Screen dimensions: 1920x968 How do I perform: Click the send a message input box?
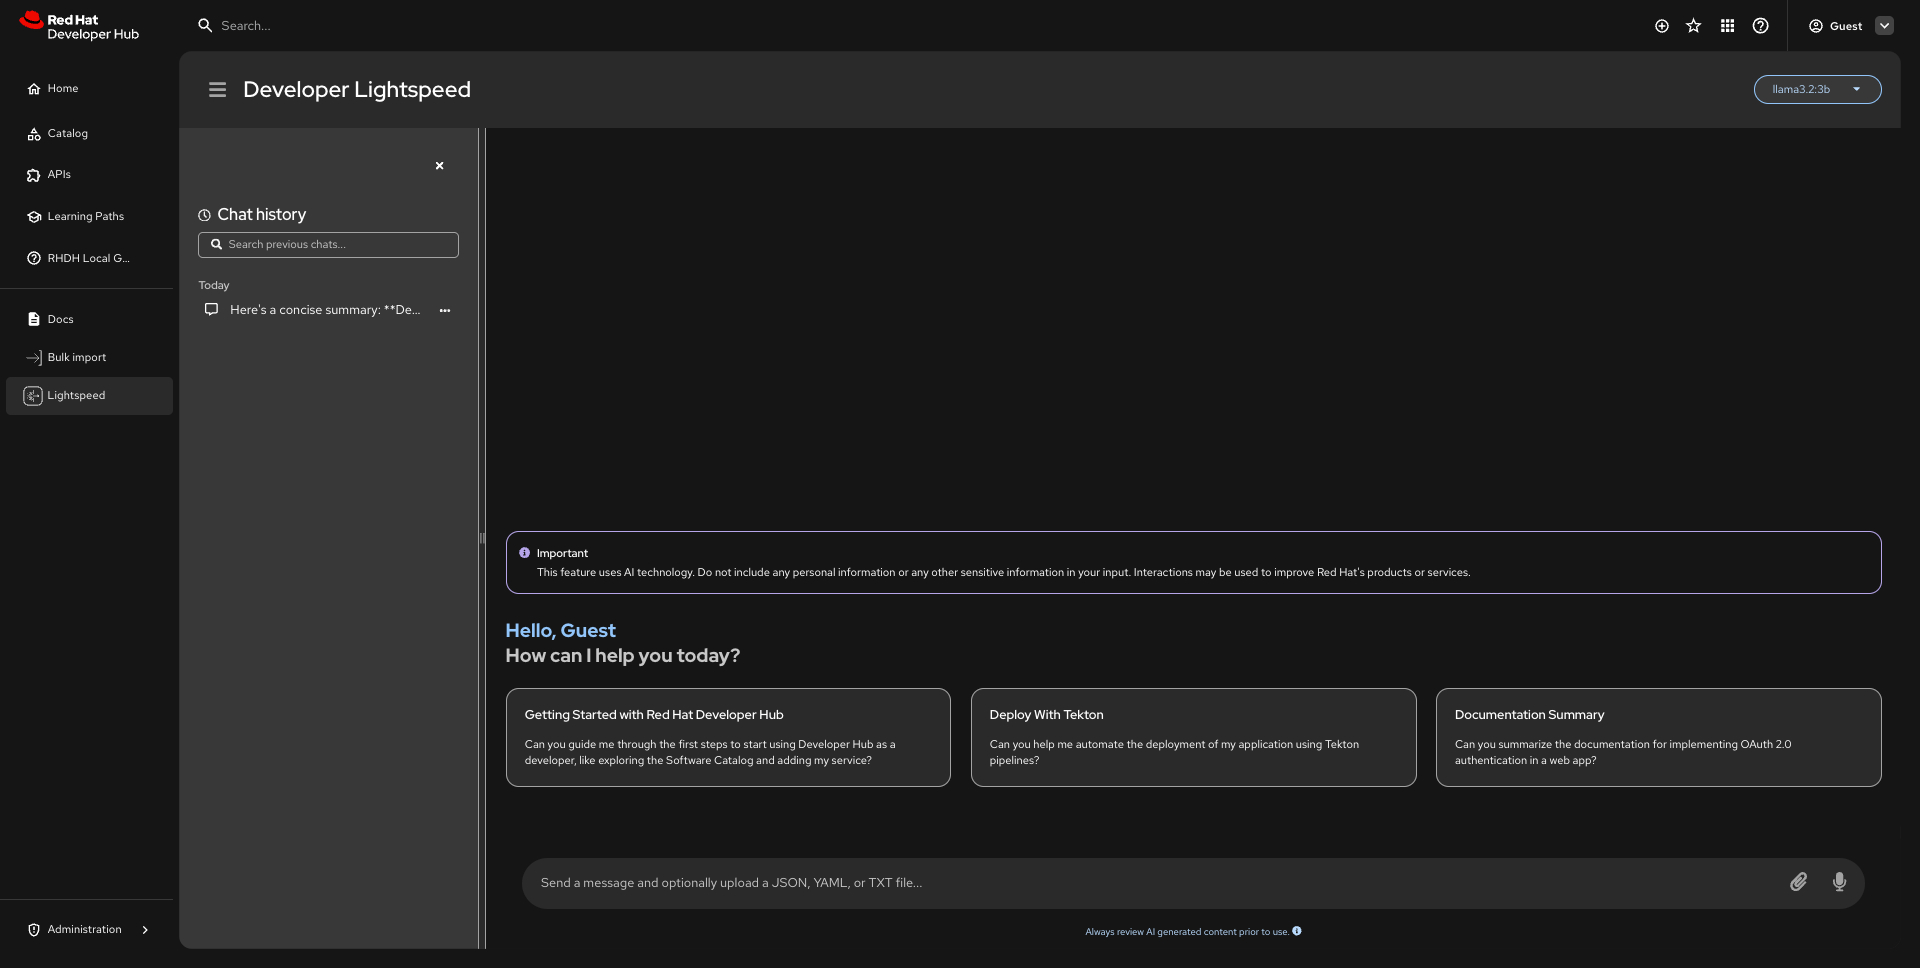point(1150,883)
